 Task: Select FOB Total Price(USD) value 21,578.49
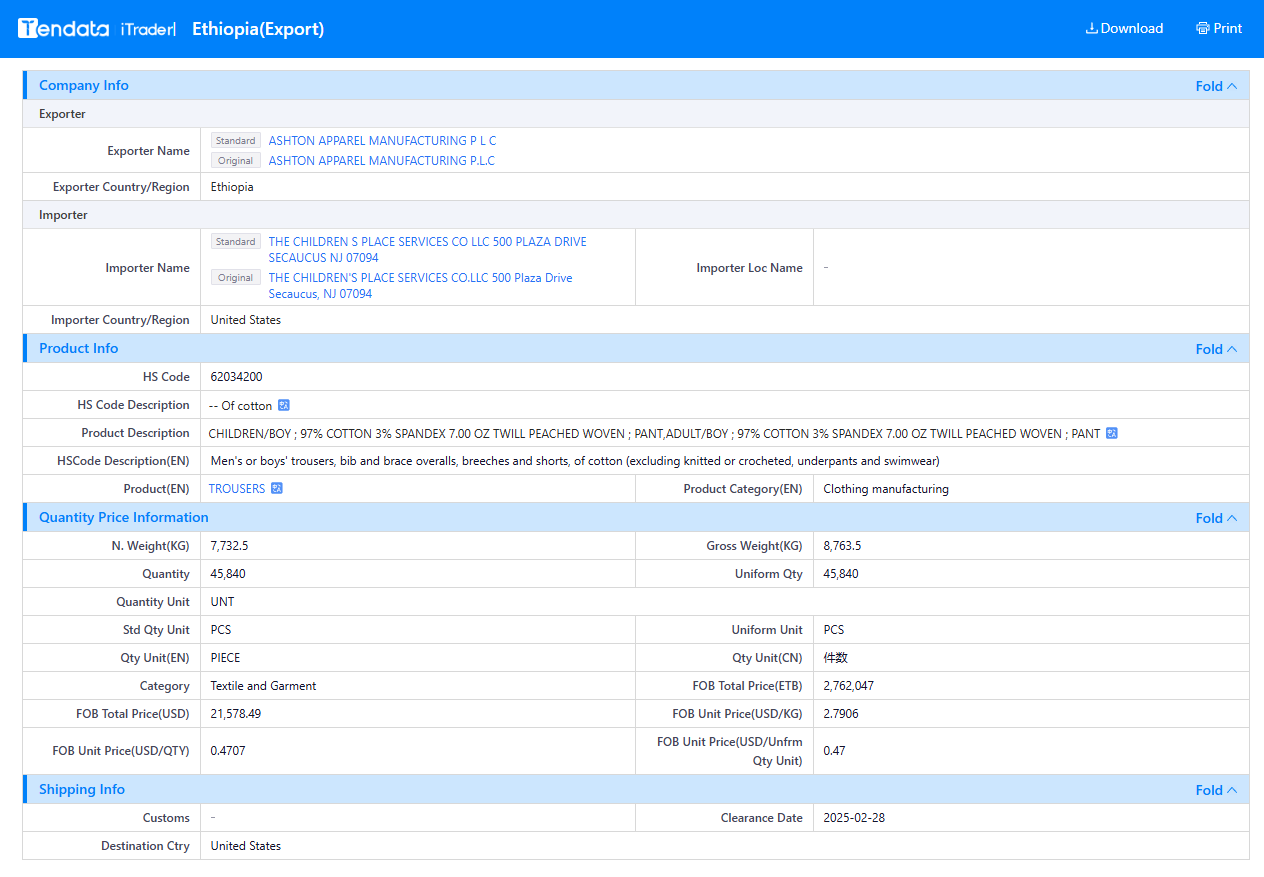click(x=236, y=714)
